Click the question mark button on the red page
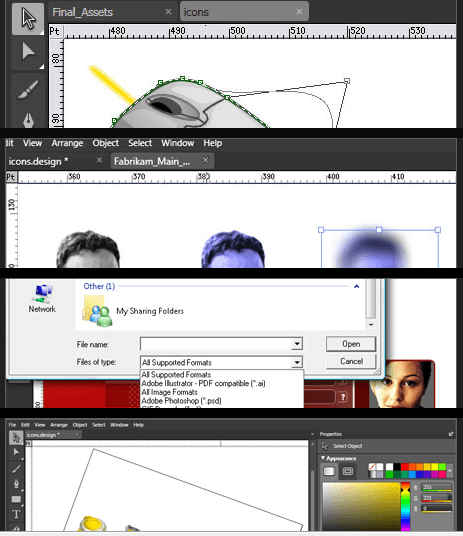Image resolution: width=463 pixels, height=536 pixels. pos(343,397)
